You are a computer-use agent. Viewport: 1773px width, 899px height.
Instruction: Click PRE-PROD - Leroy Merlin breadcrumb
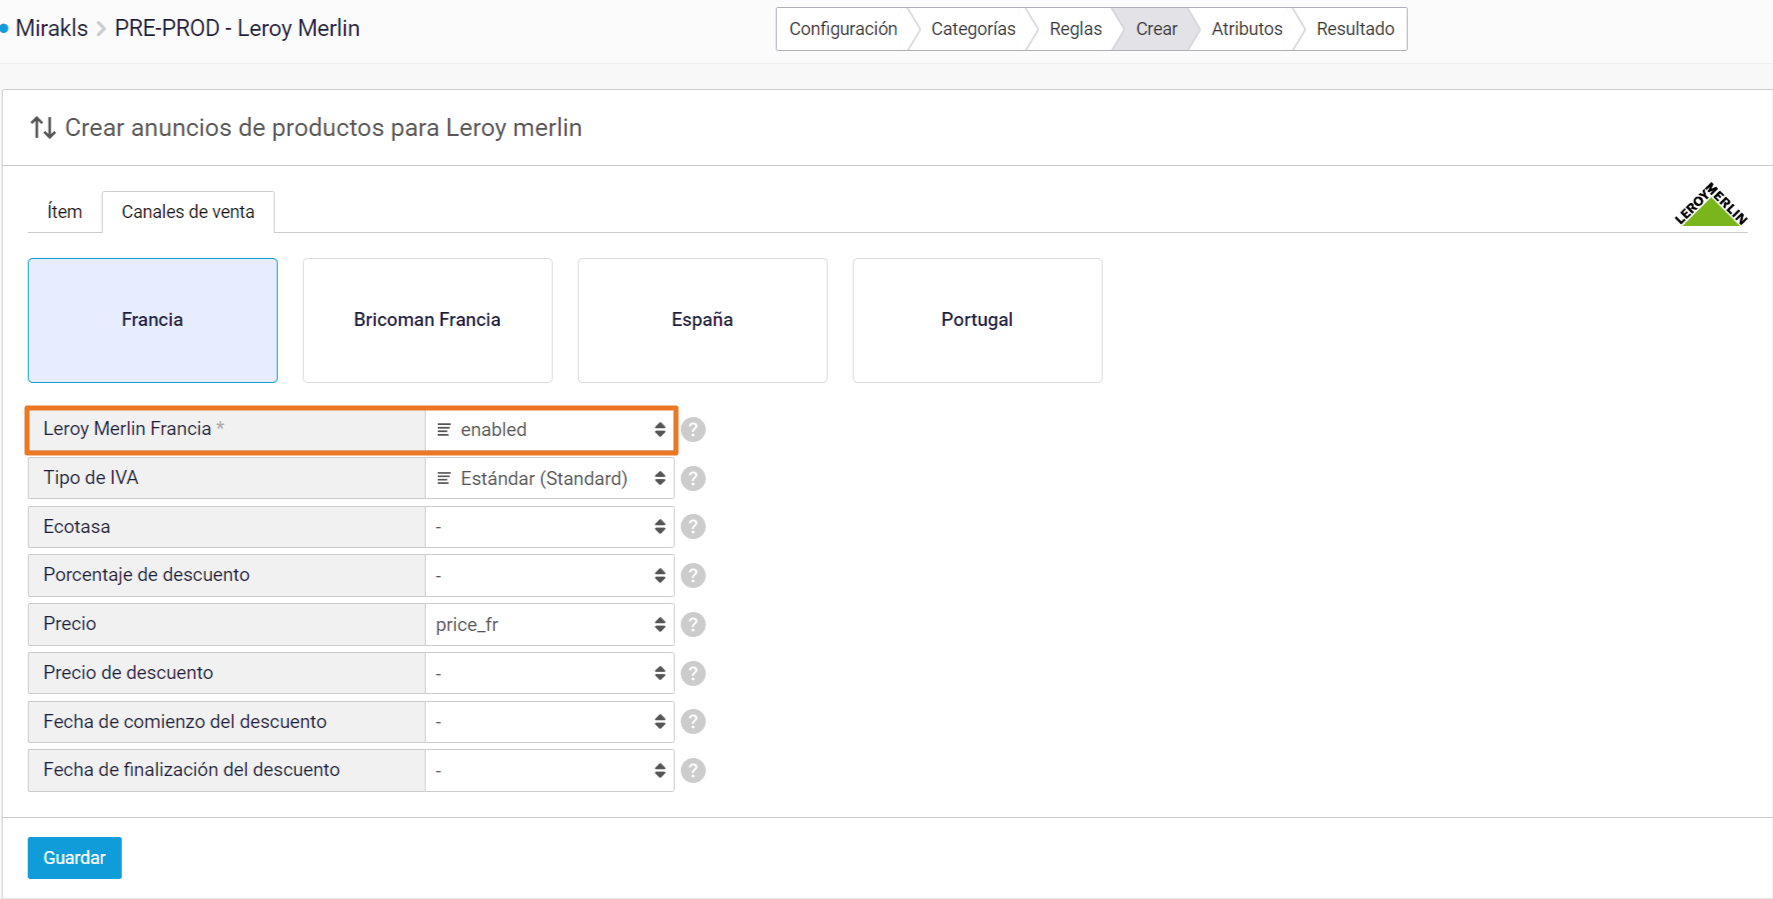(237, 28)
